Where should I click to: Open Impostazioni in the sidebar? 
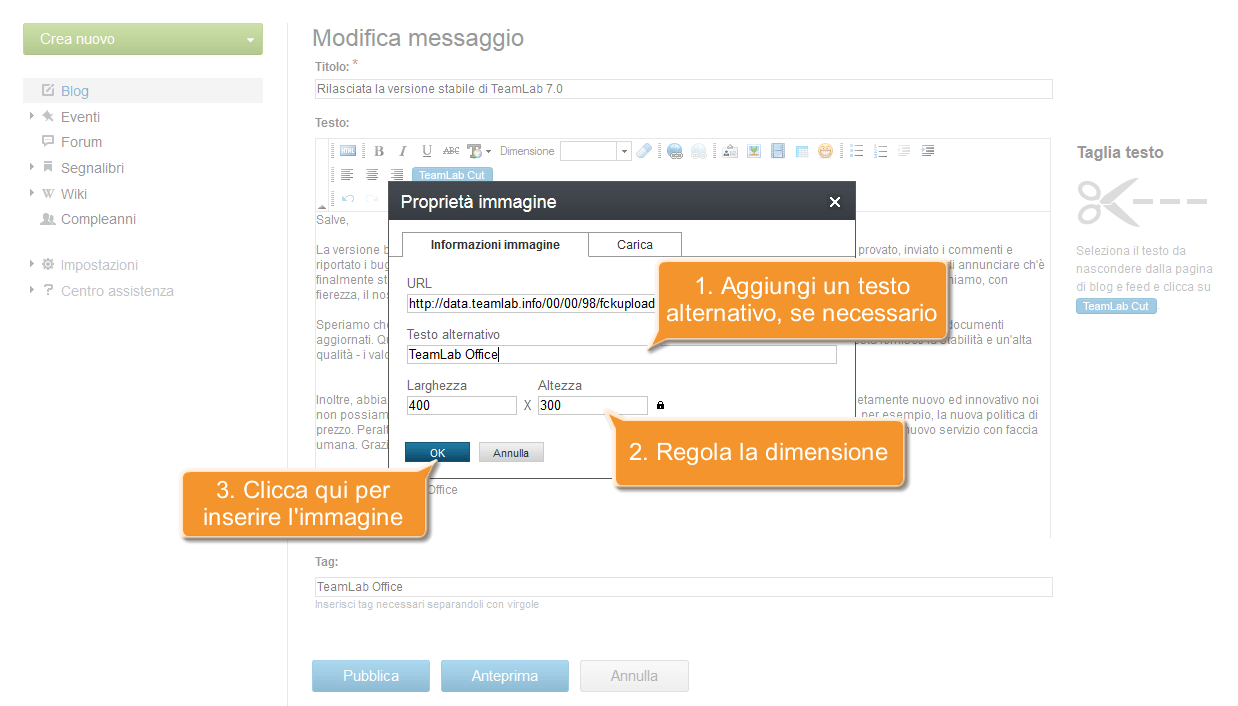99,265
